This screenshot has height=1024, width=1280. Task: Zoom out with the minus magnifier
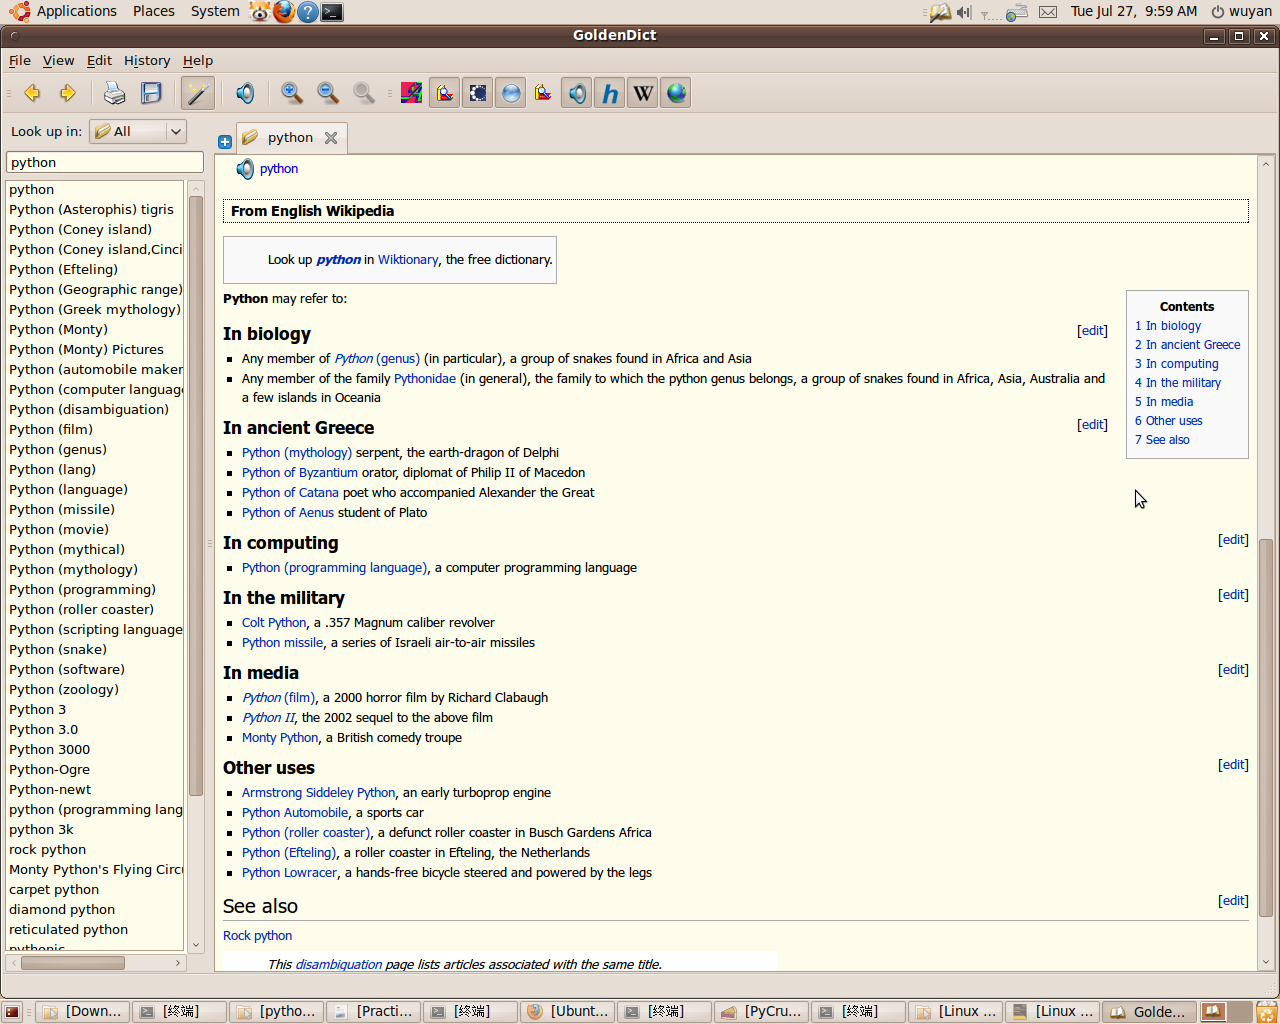pyautogui.click(x=328, y=93)
